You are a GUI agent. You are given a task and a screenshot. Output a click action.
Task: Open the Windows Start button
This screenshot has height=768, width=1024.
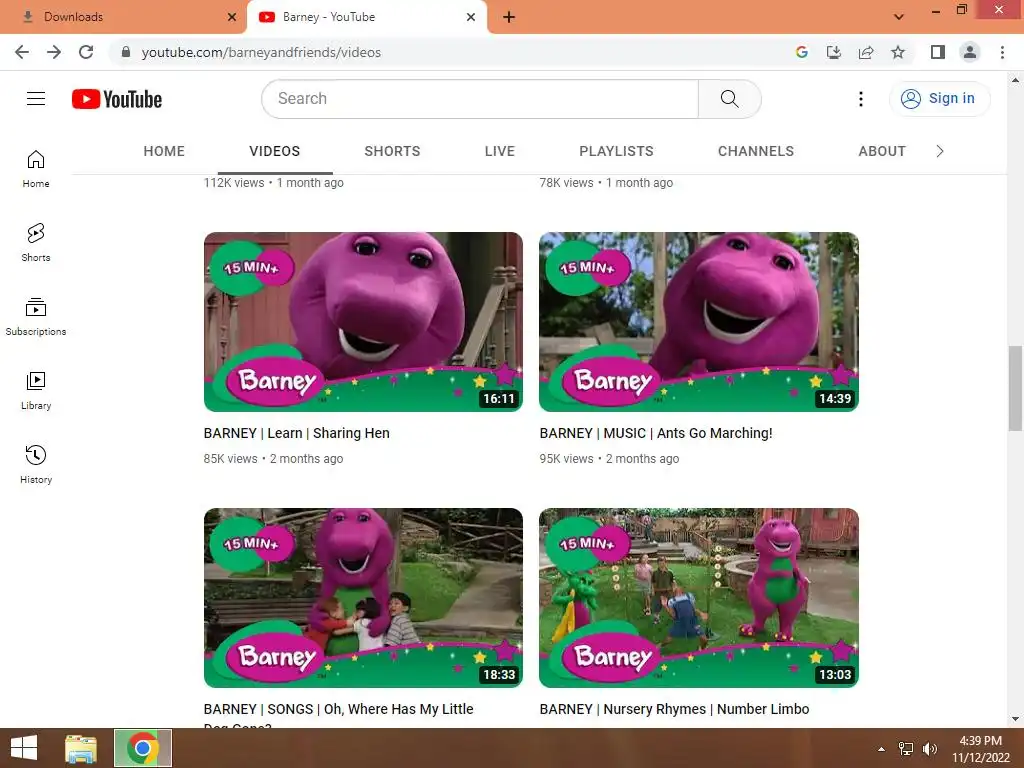(x=24, y=748)
